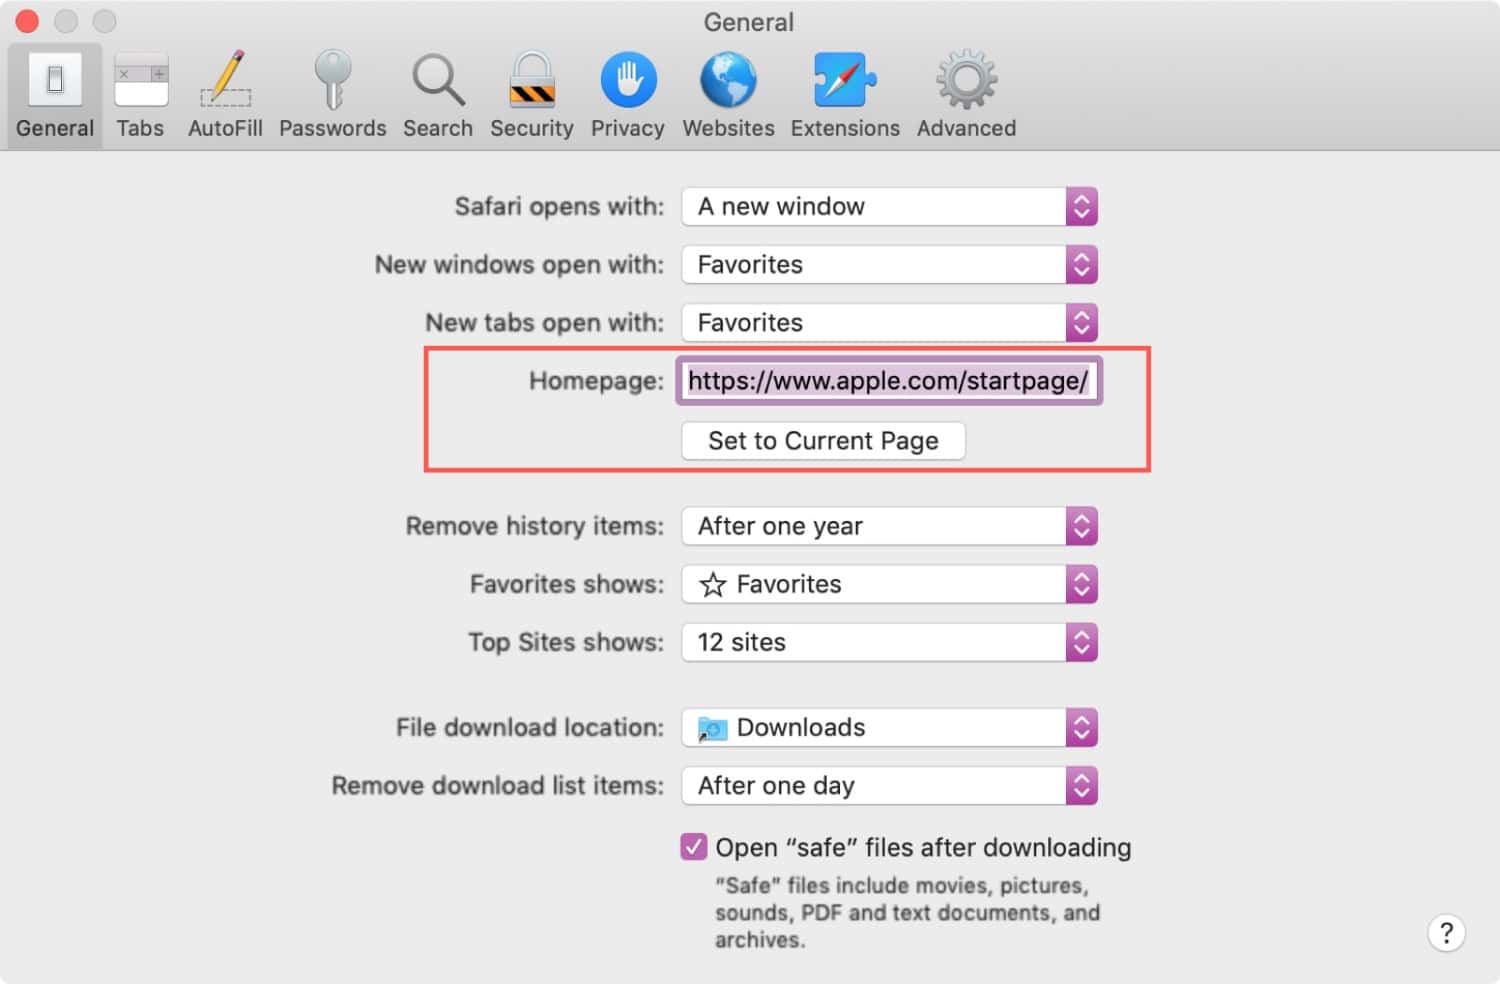Screen dimensions: 1500x984
Task: Open the Websites globe icon
Action: point(728,80)
